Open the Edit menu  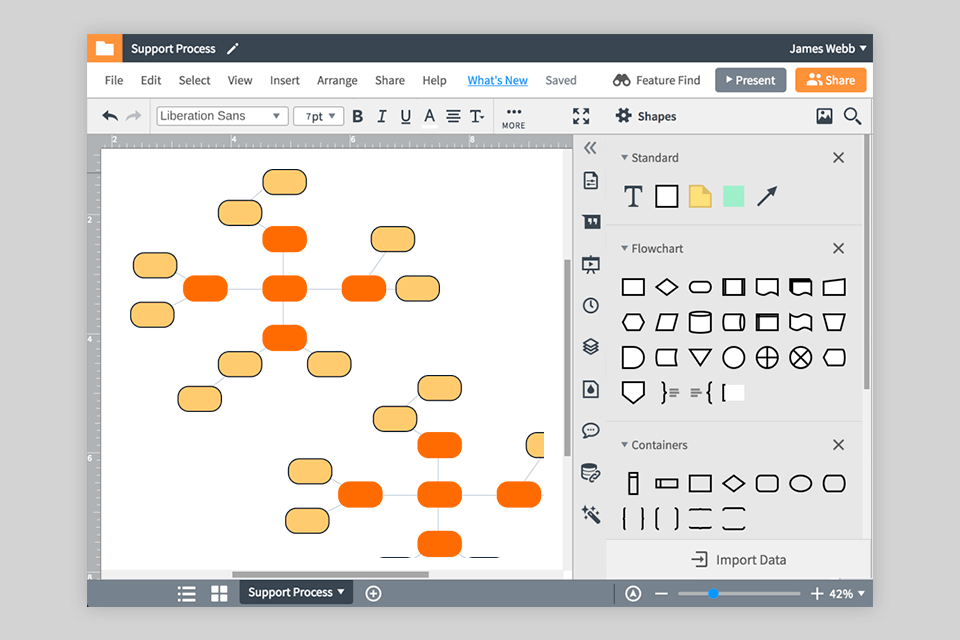(x=151, y=80)
